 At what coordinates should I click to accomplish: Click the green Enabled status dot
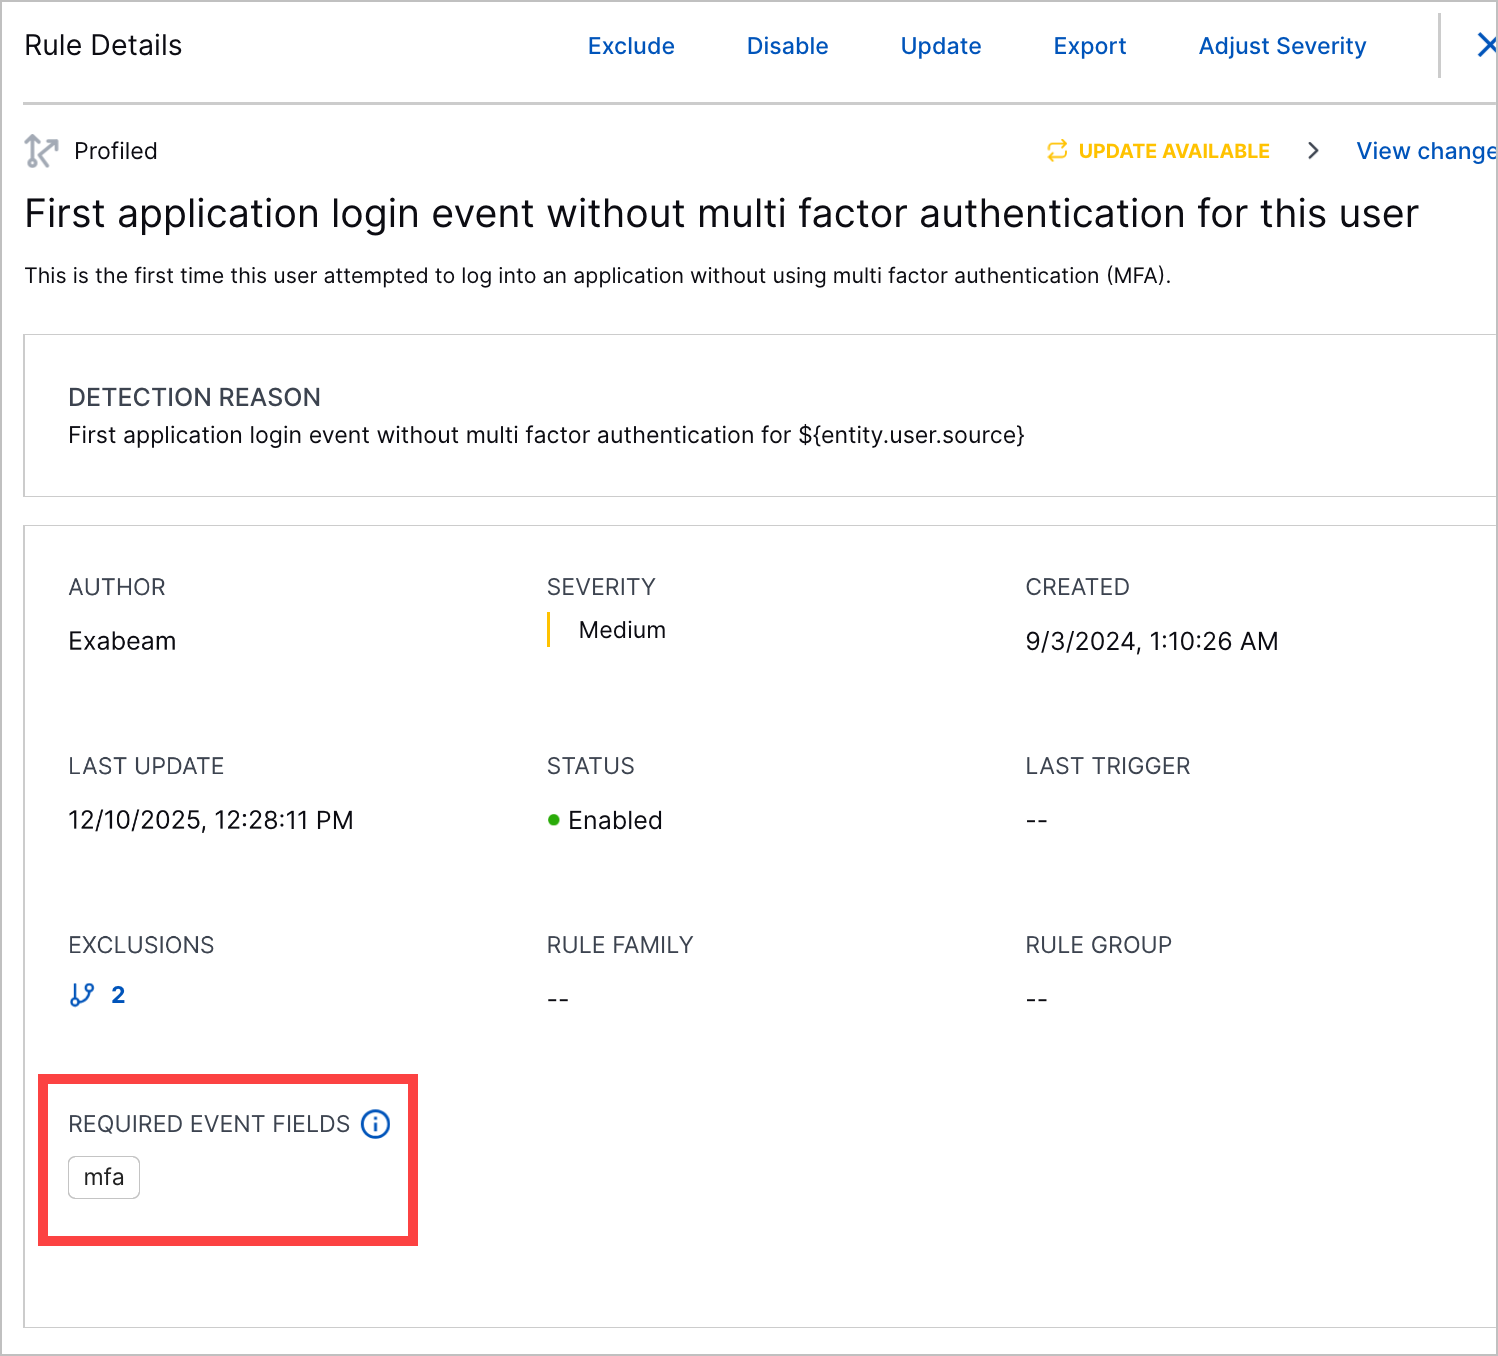pos(555,819)
